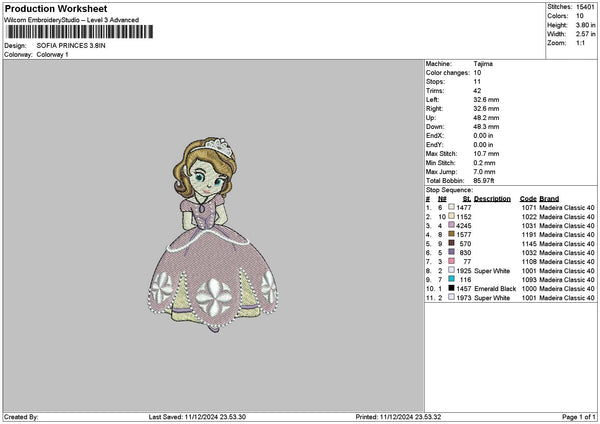Click the 'Colorway 1' value
Screen dimensions: 600x424
(52, 55)
